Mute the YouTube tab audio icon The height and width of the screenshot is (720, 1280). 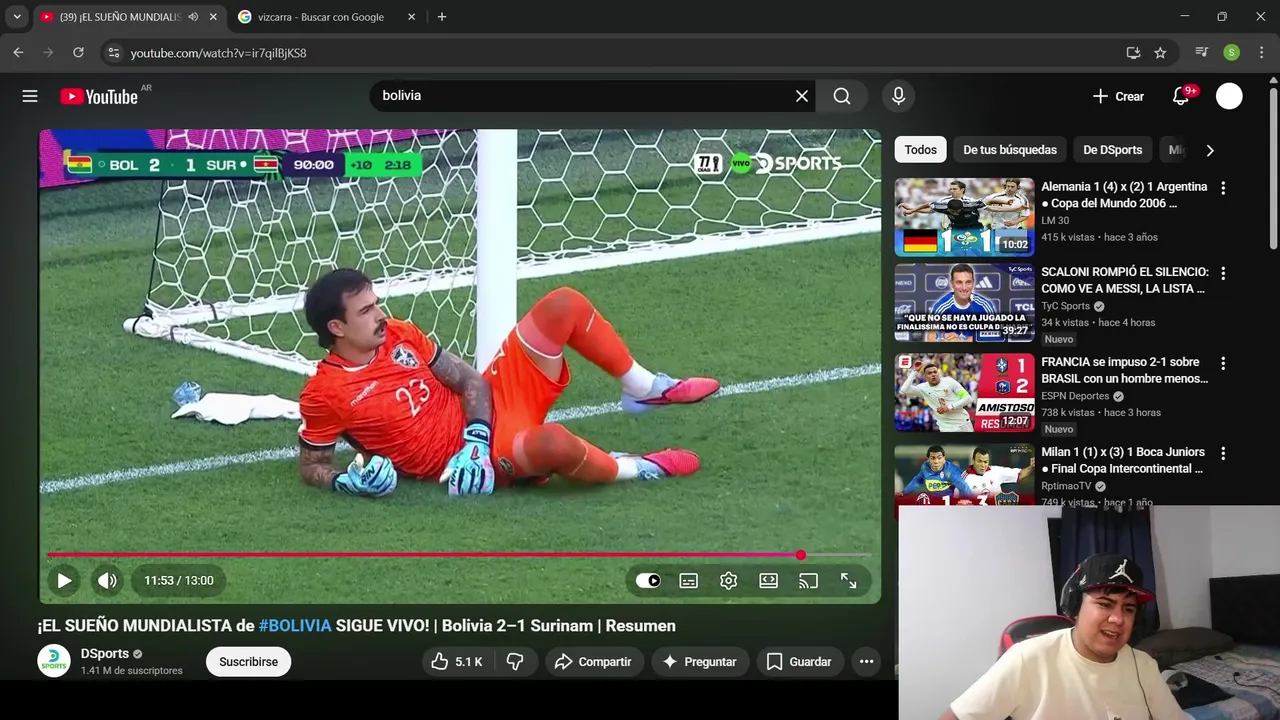pyautogui.click(x=193, y=17)
